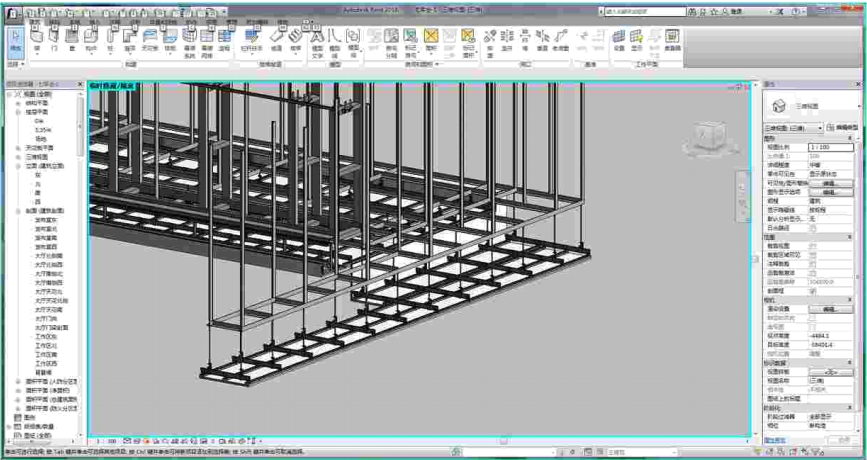Choose the Curtain Grid (幕墙网格) icon
Screen dimensions: 867x460
pos(207,36)
